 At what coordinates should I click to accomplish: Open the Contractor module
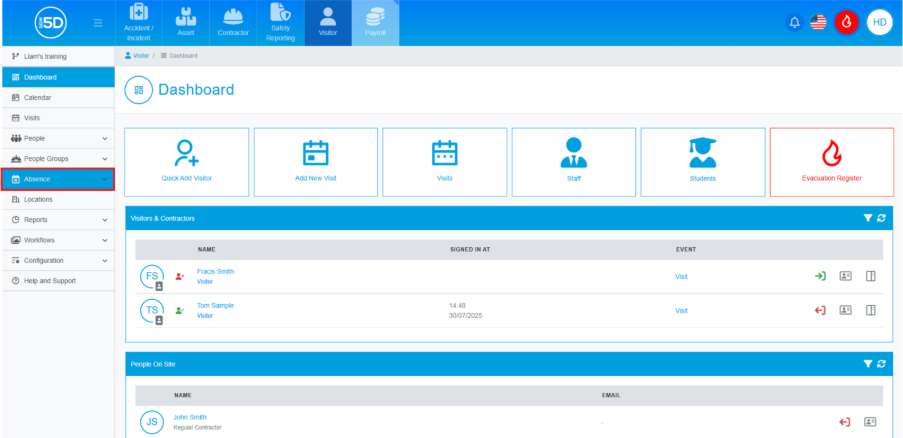(233, 23)
